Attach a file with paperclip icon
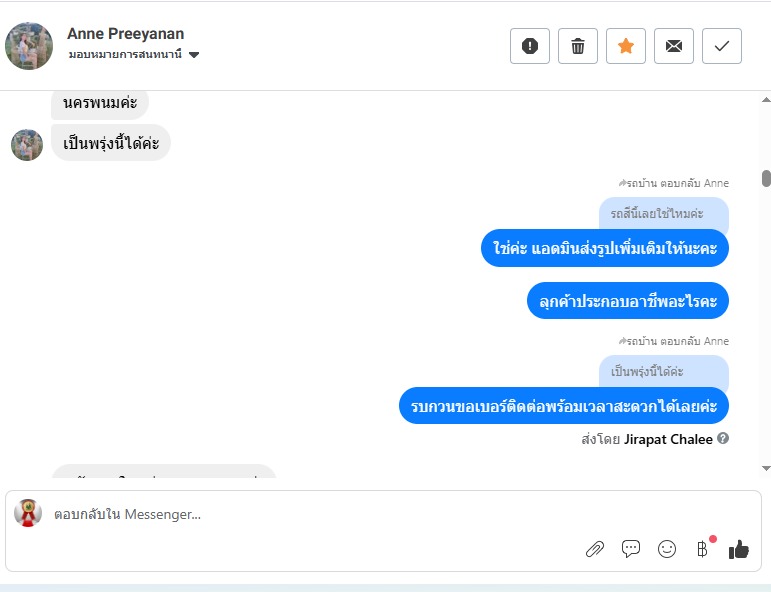 (595, 549)
